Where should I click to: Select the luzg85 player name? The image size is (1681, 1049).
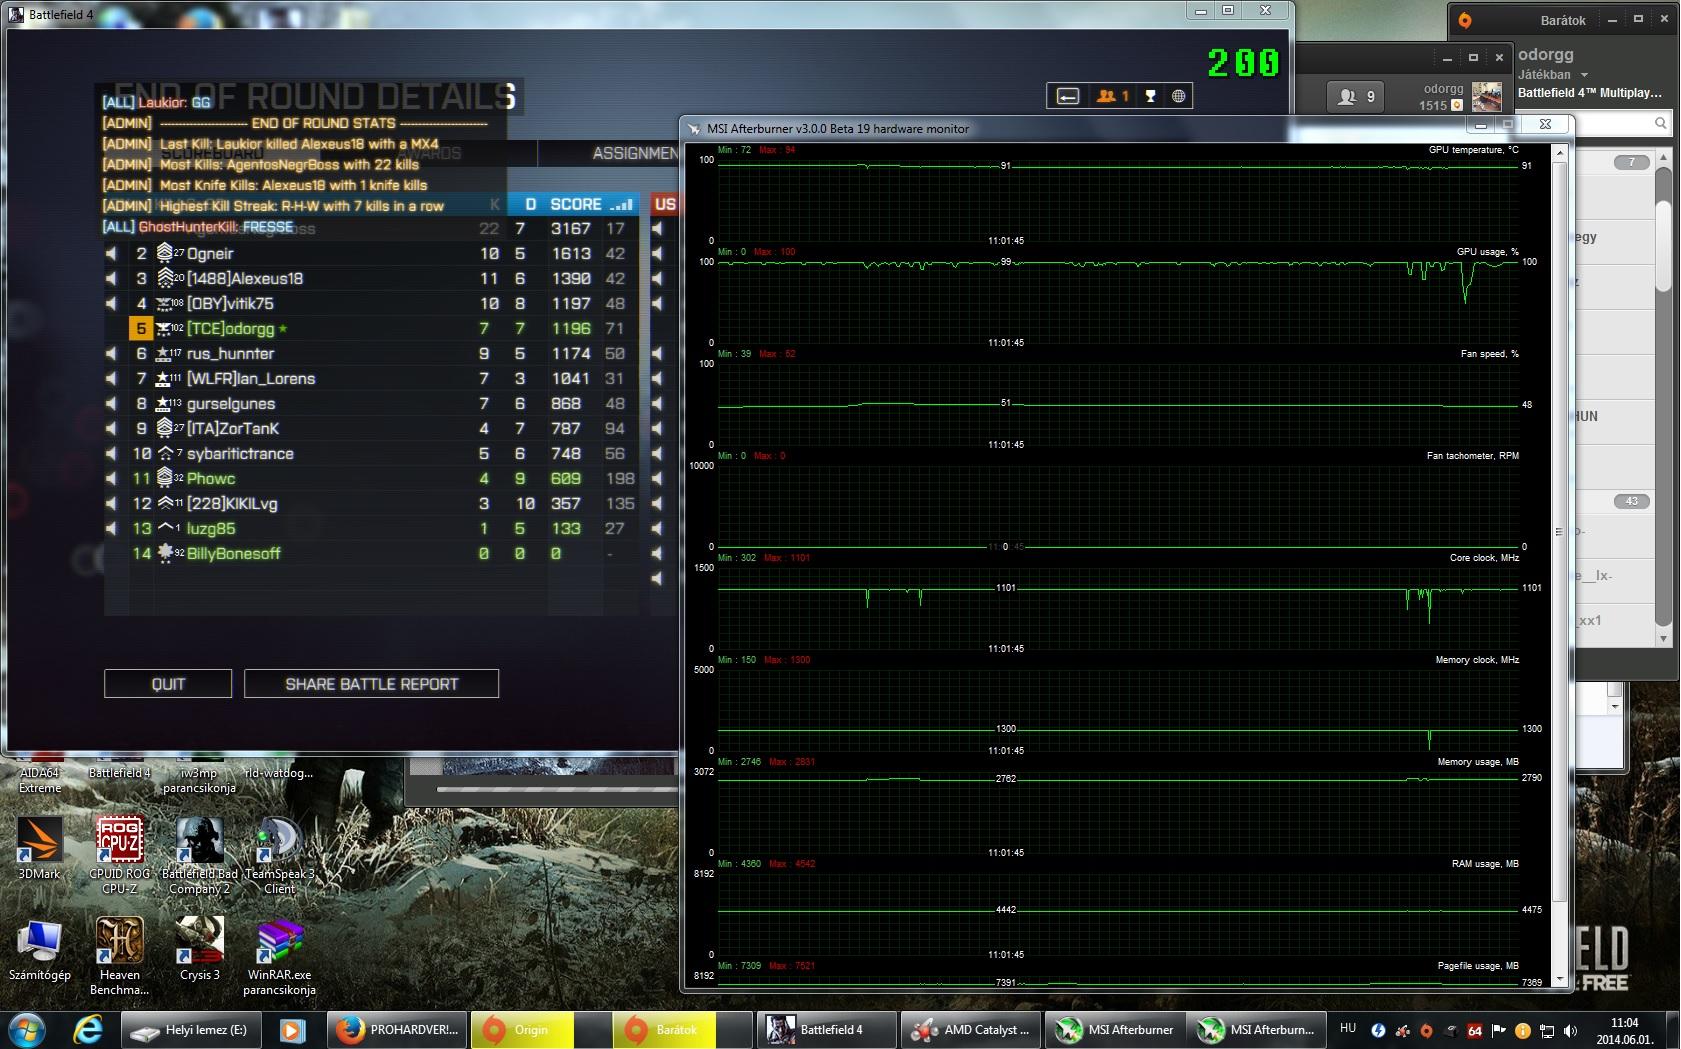pos(211,528)
